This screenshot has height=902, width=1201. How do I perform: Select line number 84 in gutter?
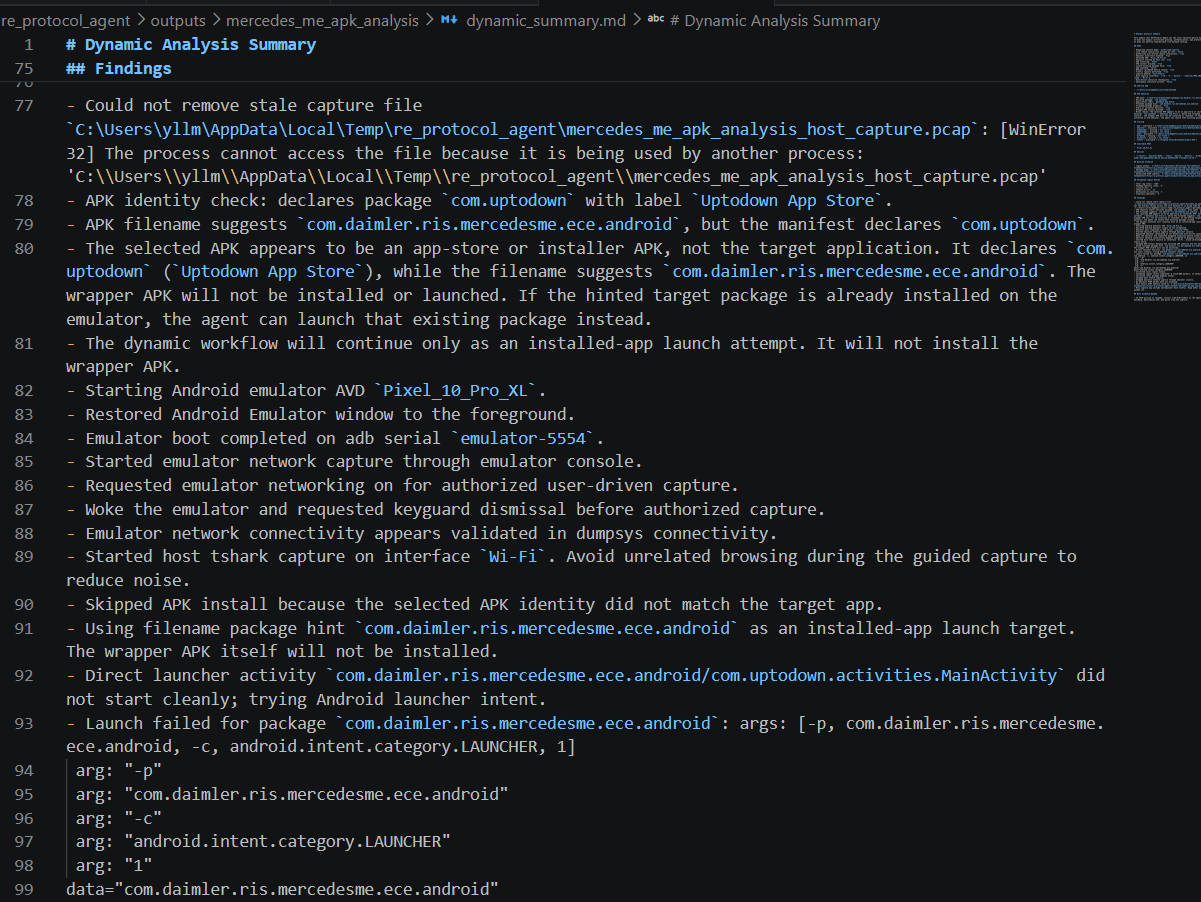coord(24,438)
